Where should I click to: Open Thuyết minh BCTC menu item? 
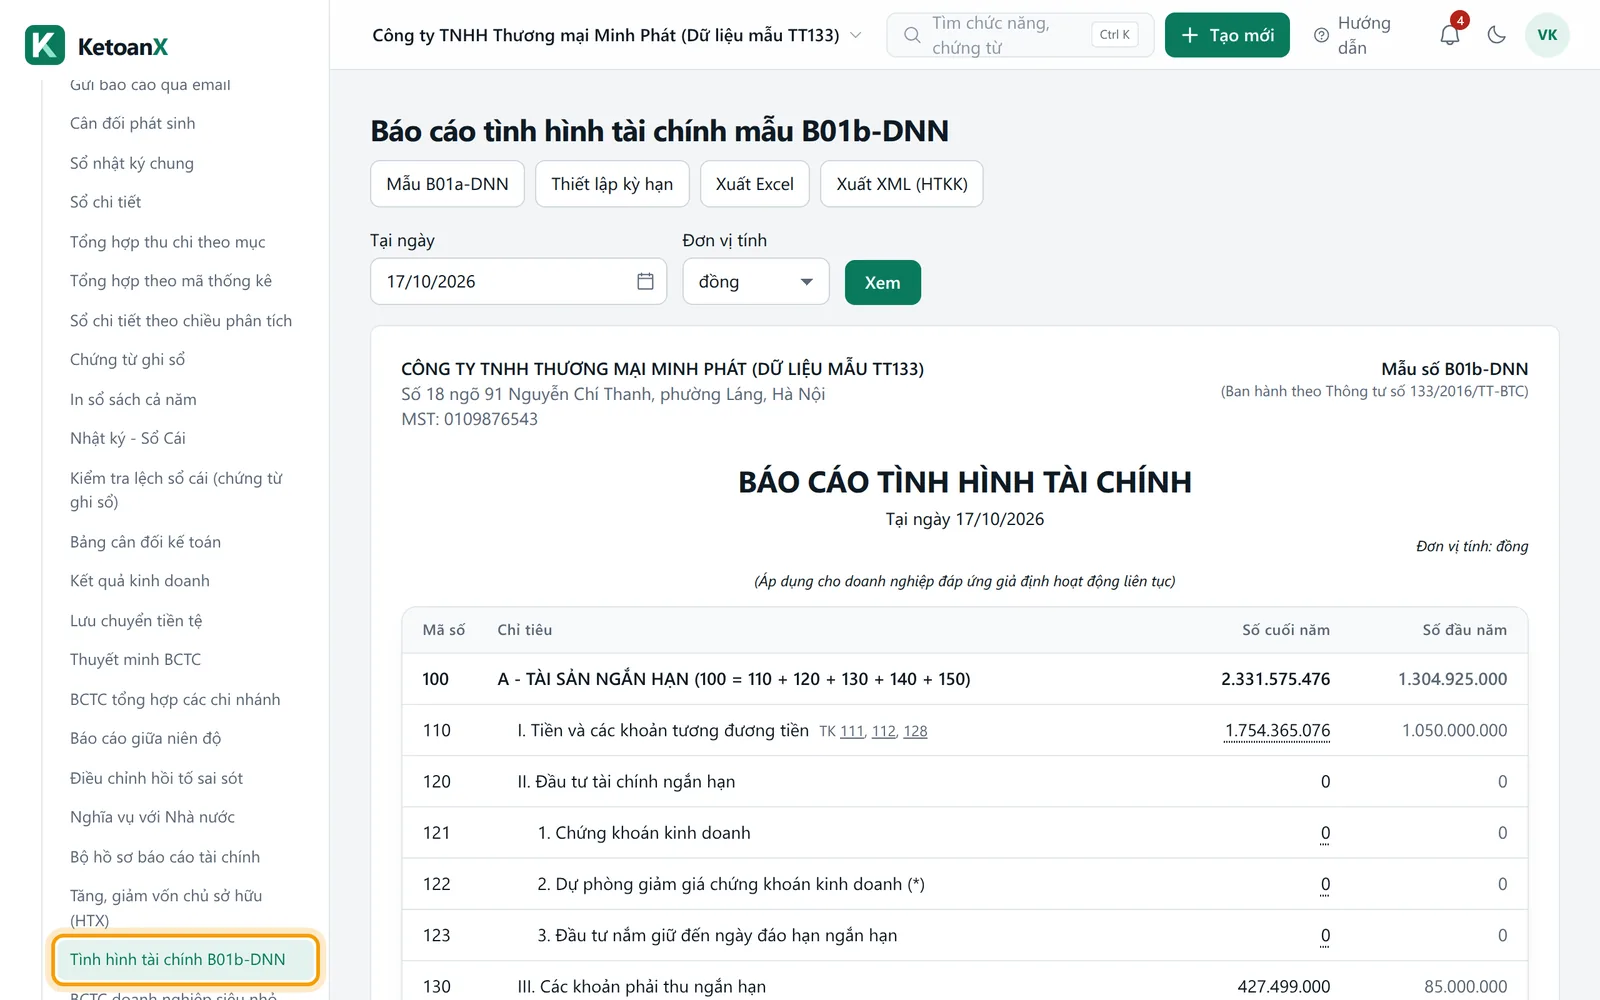point(135,660)
